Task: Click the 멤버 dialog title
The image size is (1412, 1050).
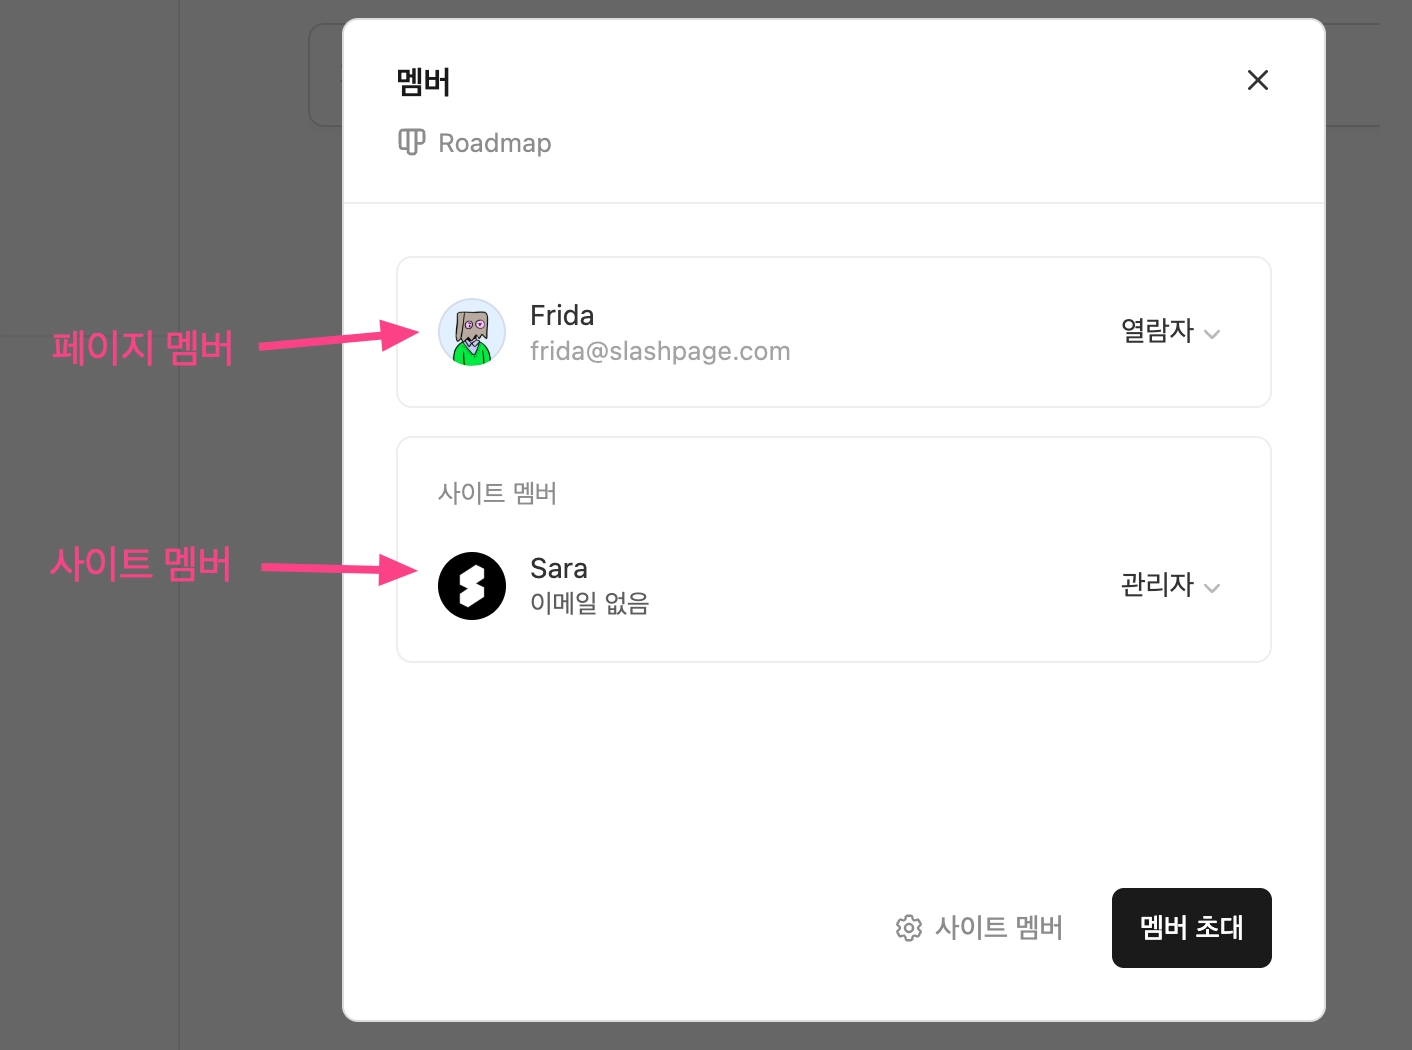Action: (x=424, y=82)
